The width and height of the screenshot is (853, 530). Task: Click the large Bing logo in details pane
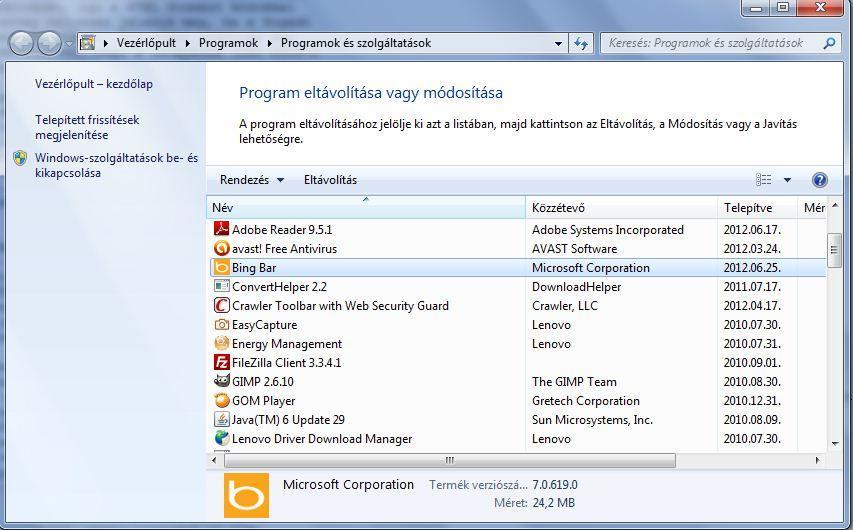coord(246,495)
